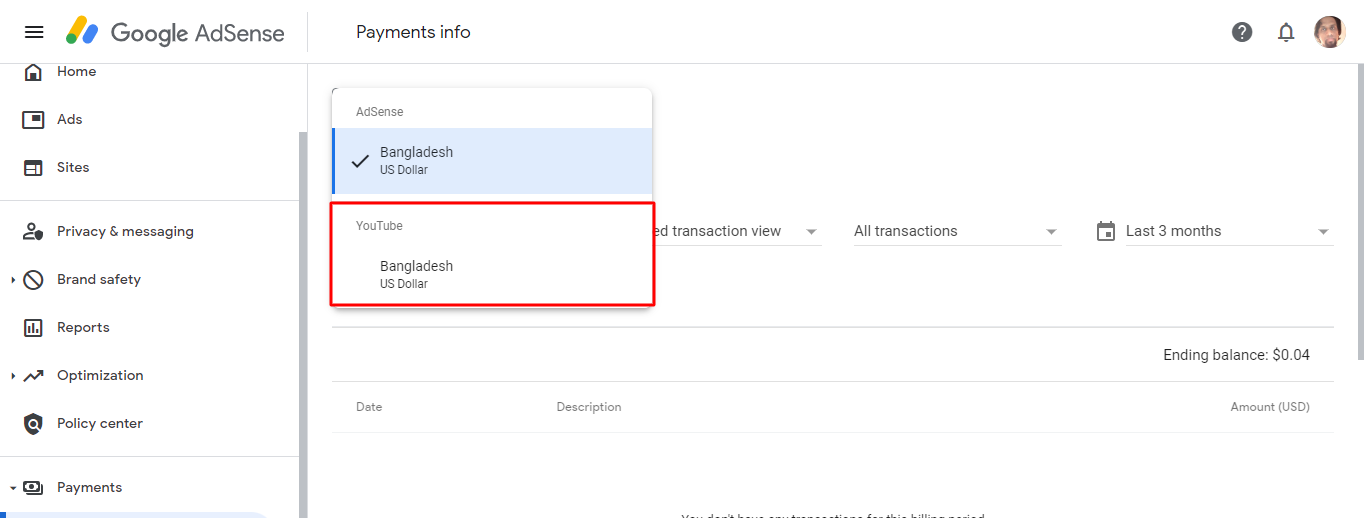The width and height of the screenshot is (1364, 518).
Task: Open the hamburger main menu
Action: click(x=34, y=32)
